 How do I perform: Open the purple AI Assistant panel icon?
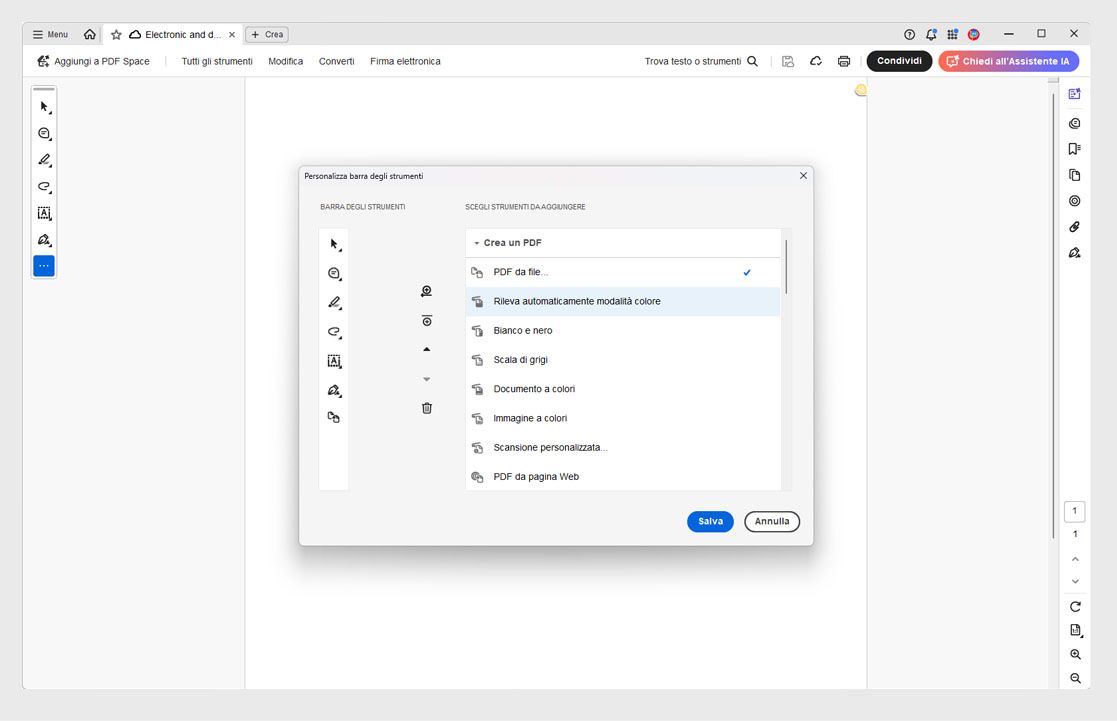[1074, 93]
